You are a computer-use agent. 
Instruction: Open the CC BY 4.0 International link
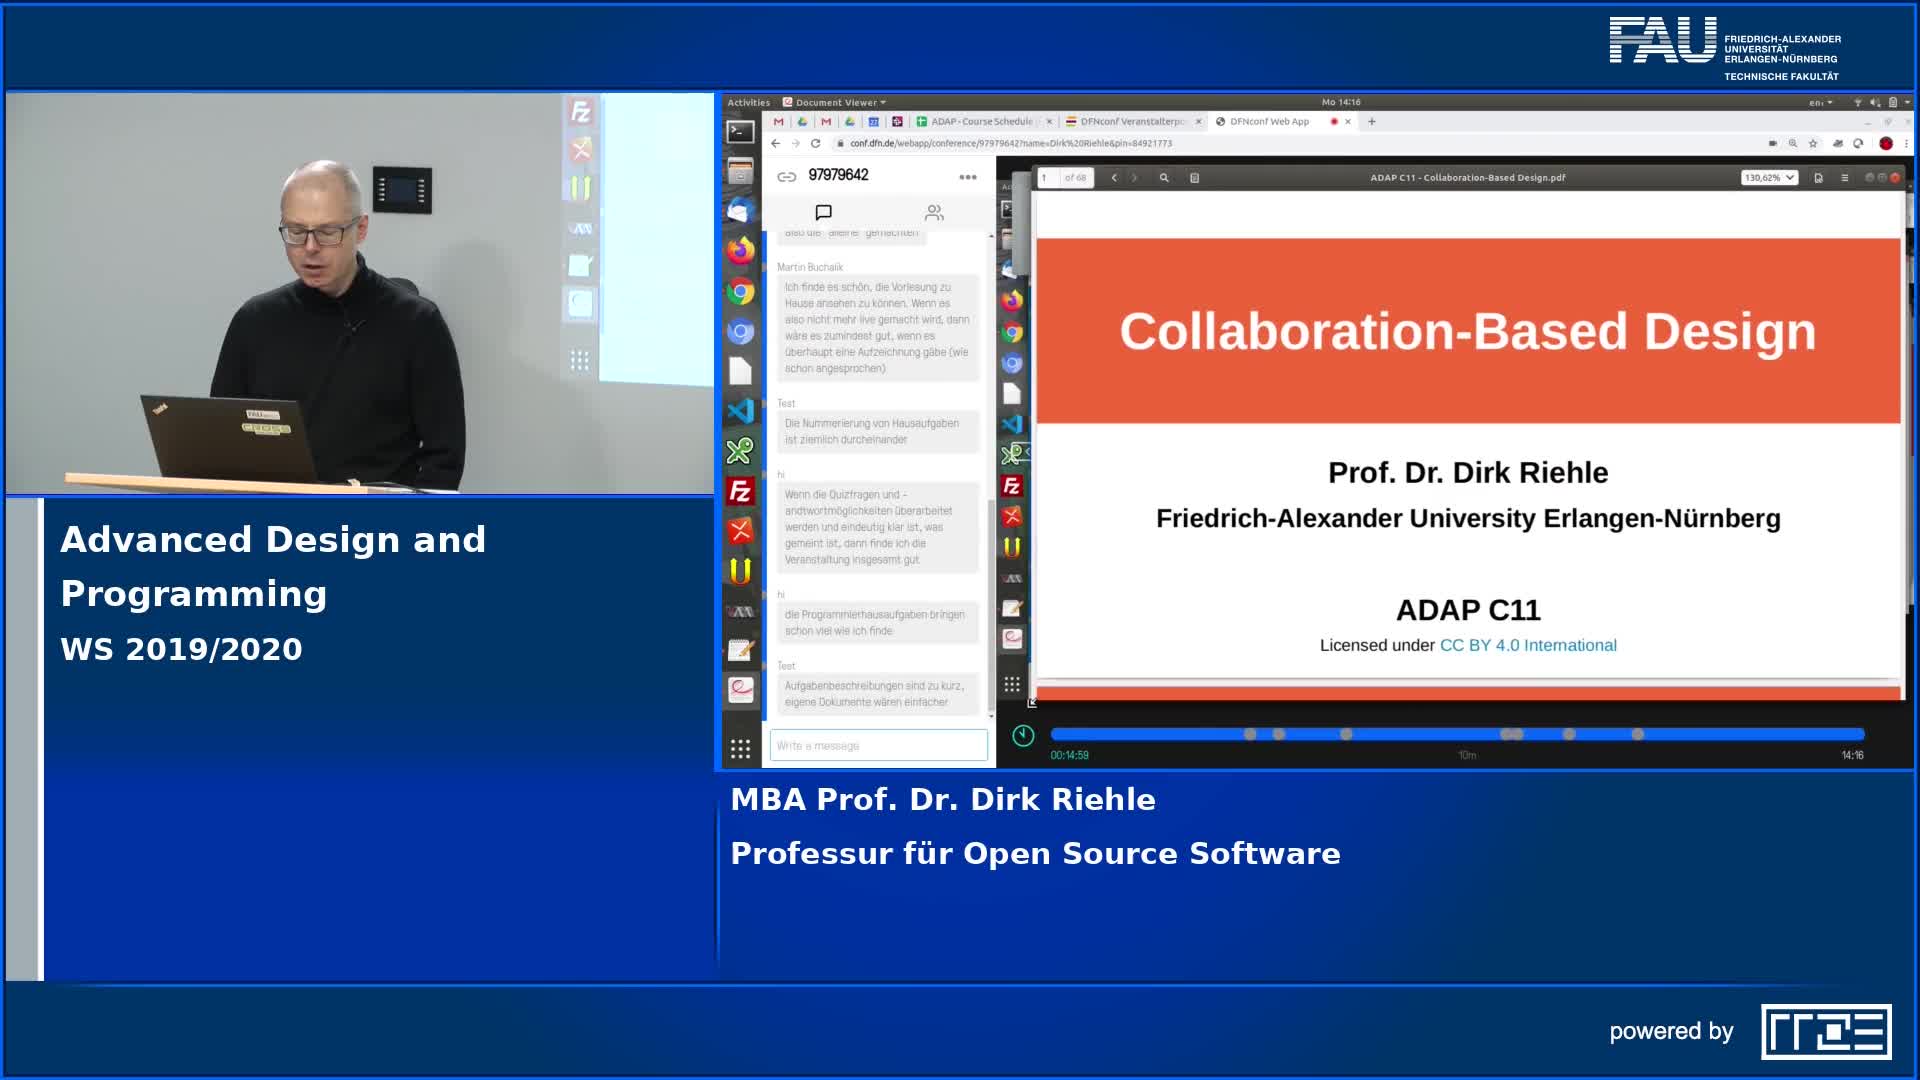coord(1527,646)
